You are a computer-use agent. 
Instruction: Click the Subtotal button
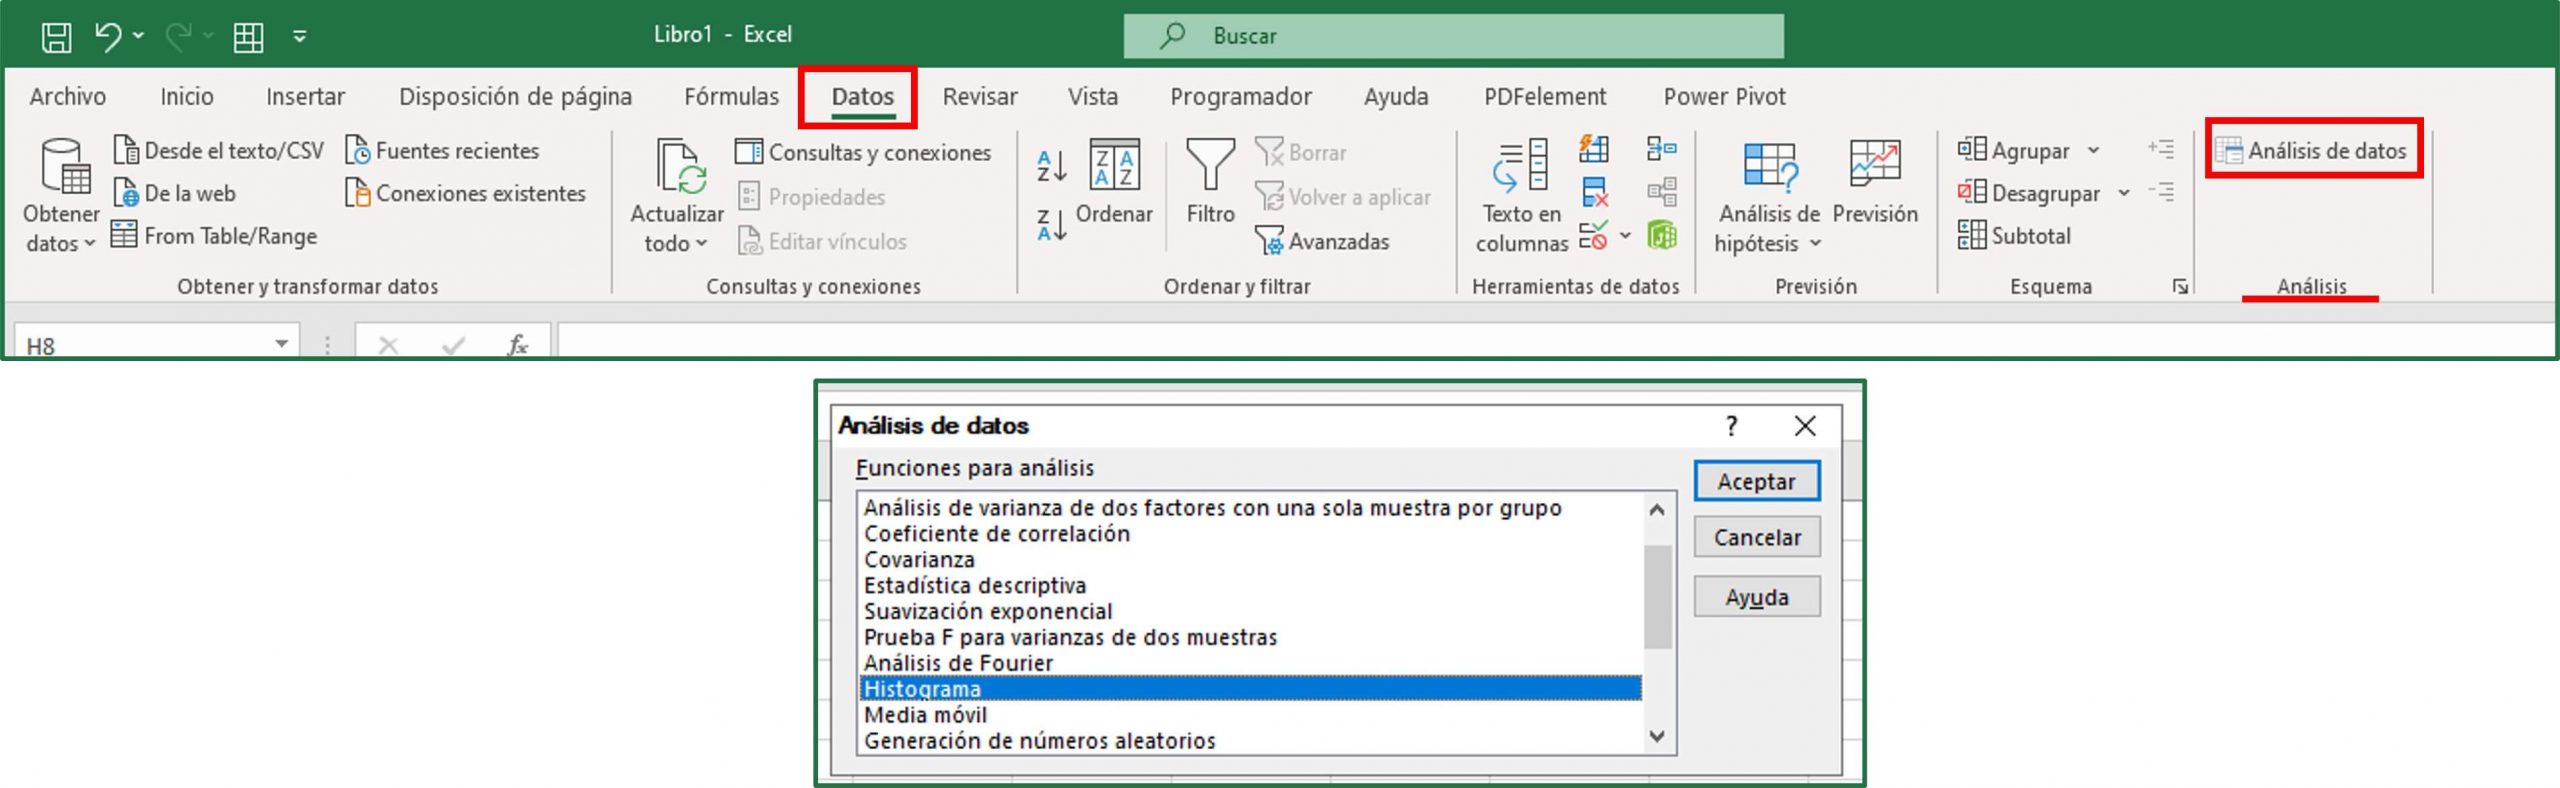click(2014, 236)
